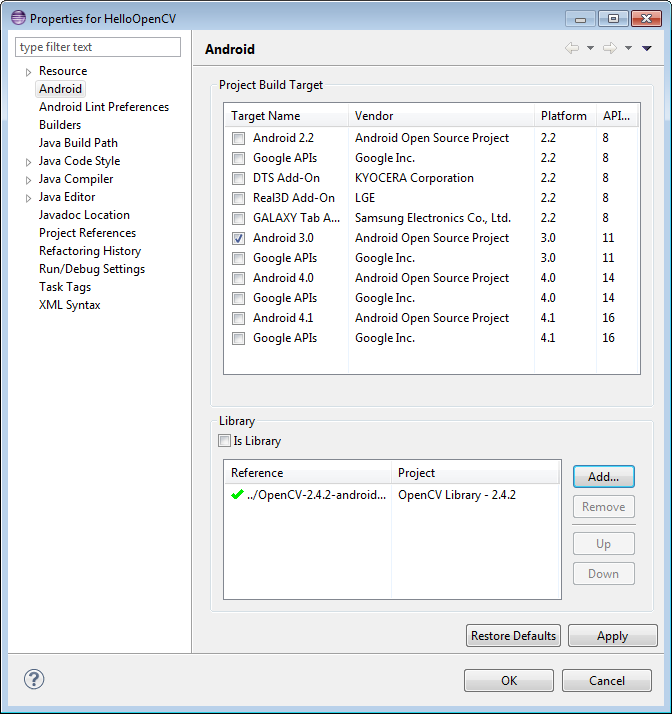The height and width of the screenshot is (714, 672).
Task: Click the Apply button
Action: point(612,636)
